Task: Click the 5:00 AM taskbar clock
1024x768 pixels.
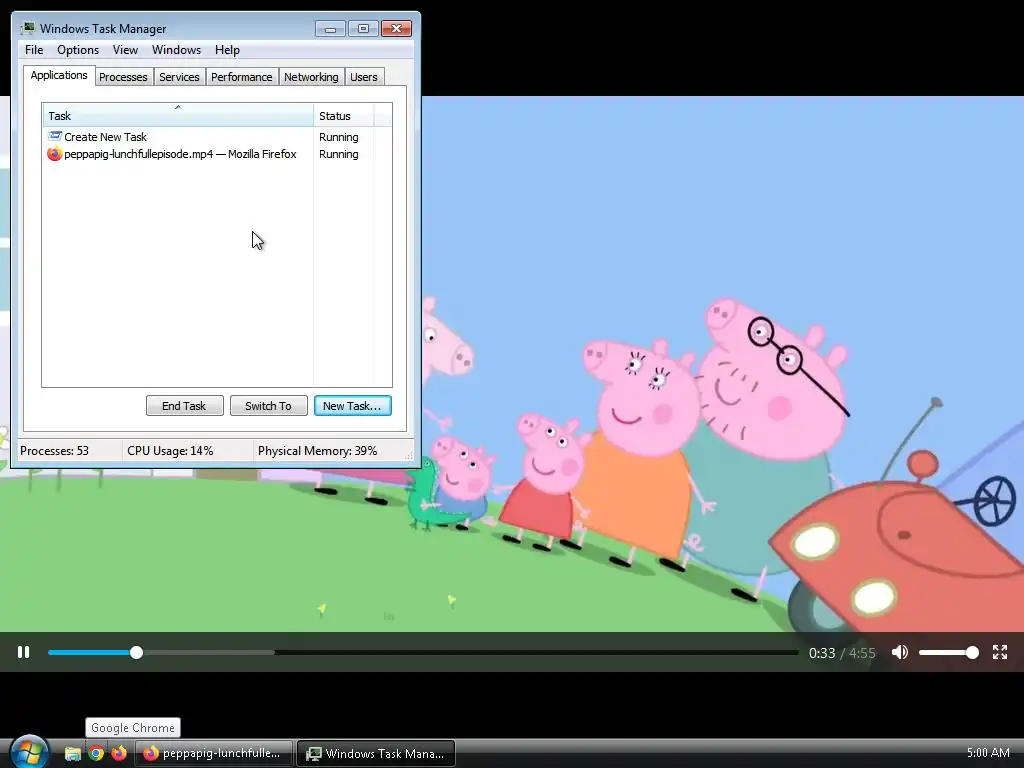Action: [987, 753]
